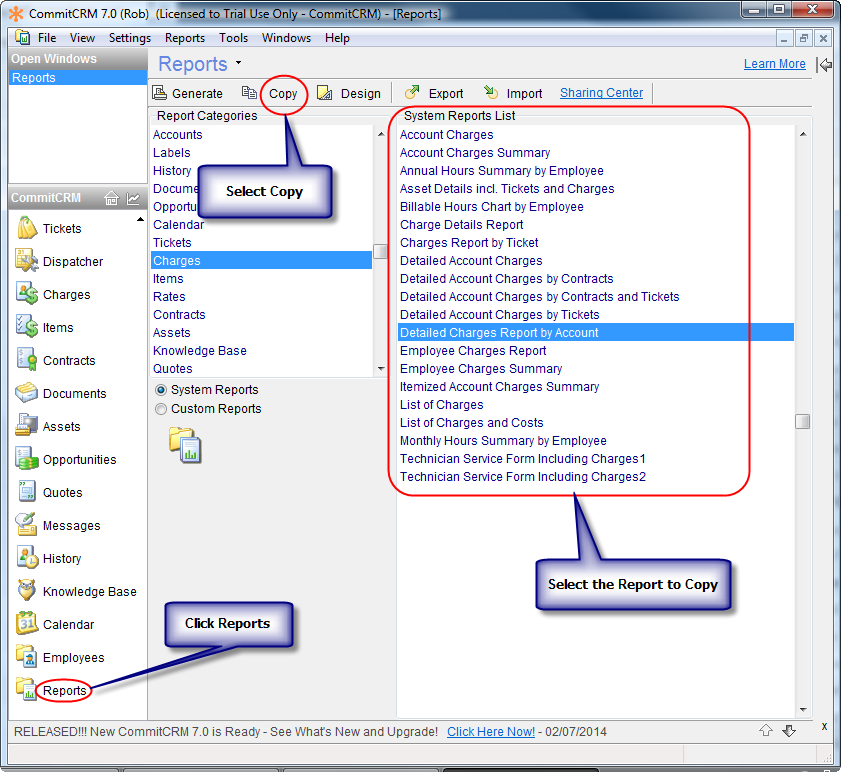Open the Settings menu
Viewport: 841px width, 772px height.
[x=129, y=38]
